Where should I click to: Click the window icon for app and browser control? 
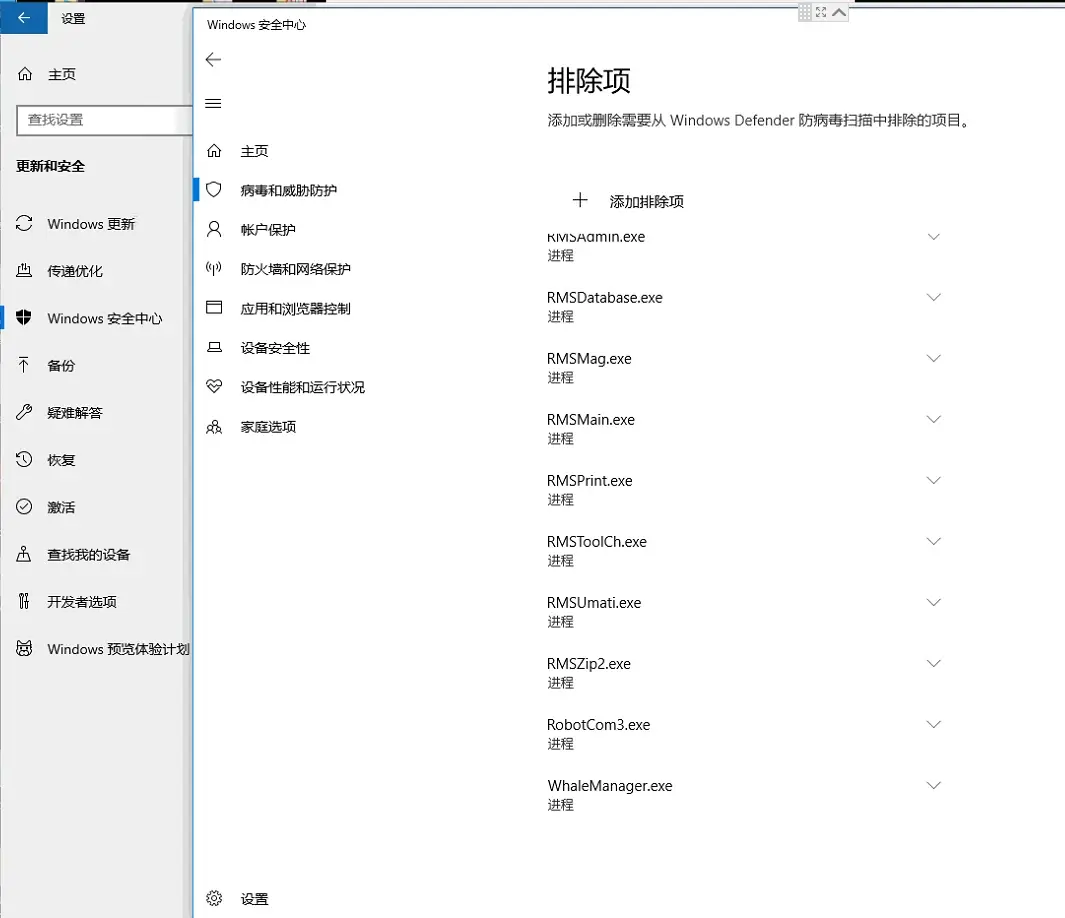pyautogui.click(x=214, y=308)
